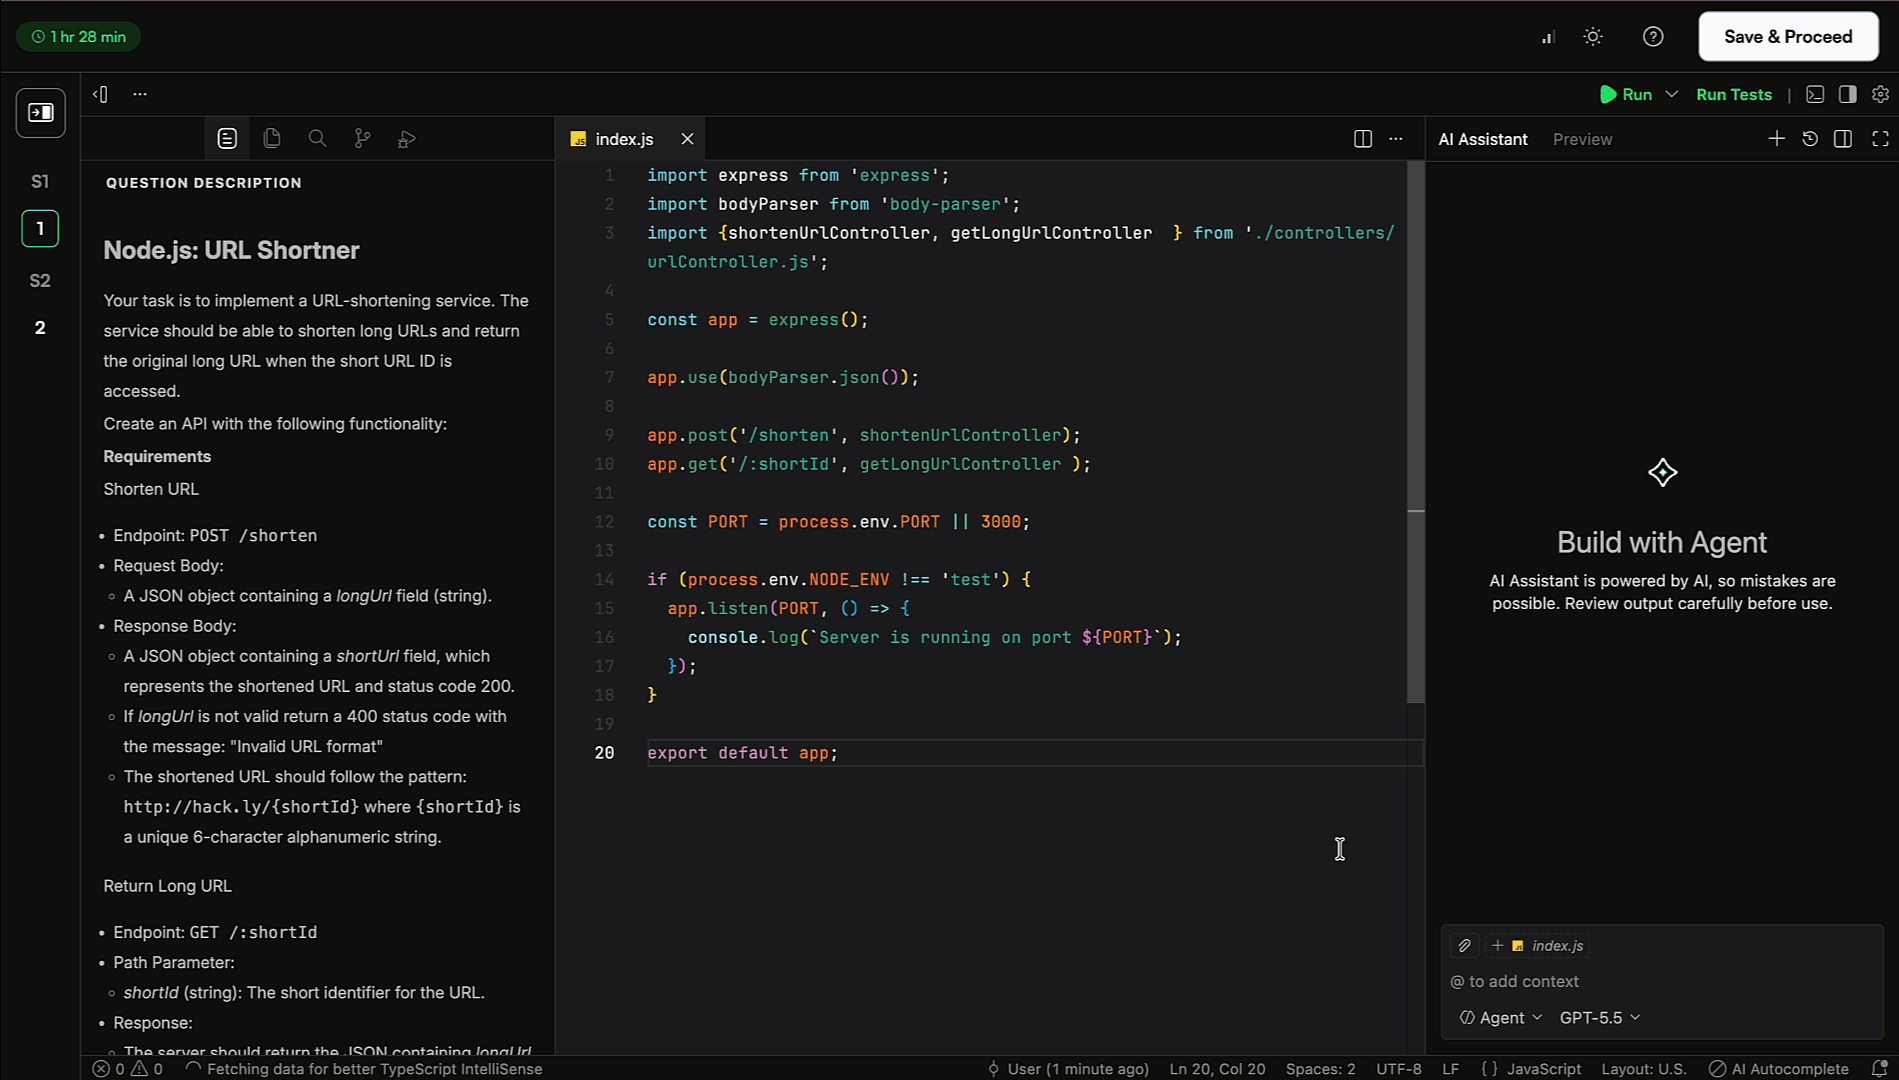
Task: Toggle AI Autocomplete in status bar
Action: [x=1778, y=1069]
